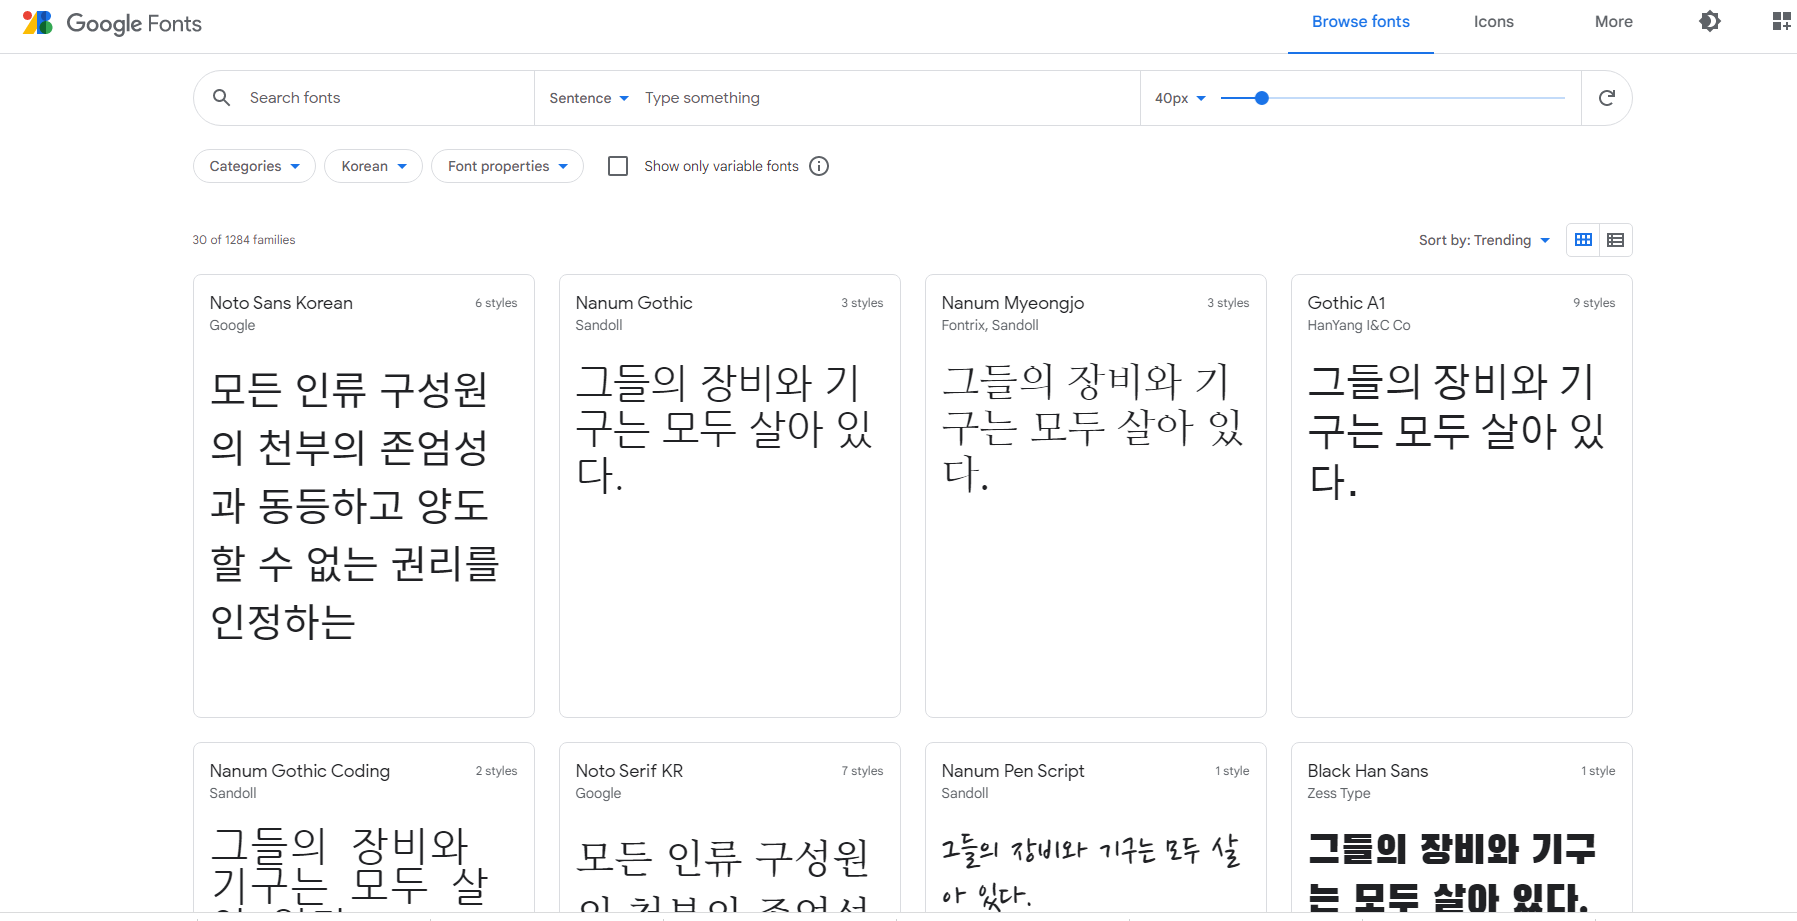This screenshot has width=1797, height=921.
Task: Open the Sentence preview type dropdown
Action: [589, 98]
